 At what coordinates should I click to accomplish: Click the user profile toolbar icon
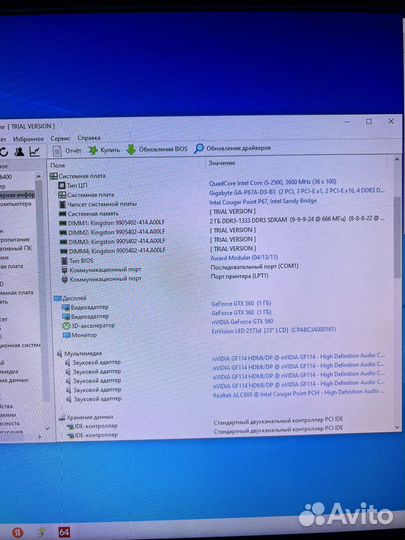tap(19, 151)
